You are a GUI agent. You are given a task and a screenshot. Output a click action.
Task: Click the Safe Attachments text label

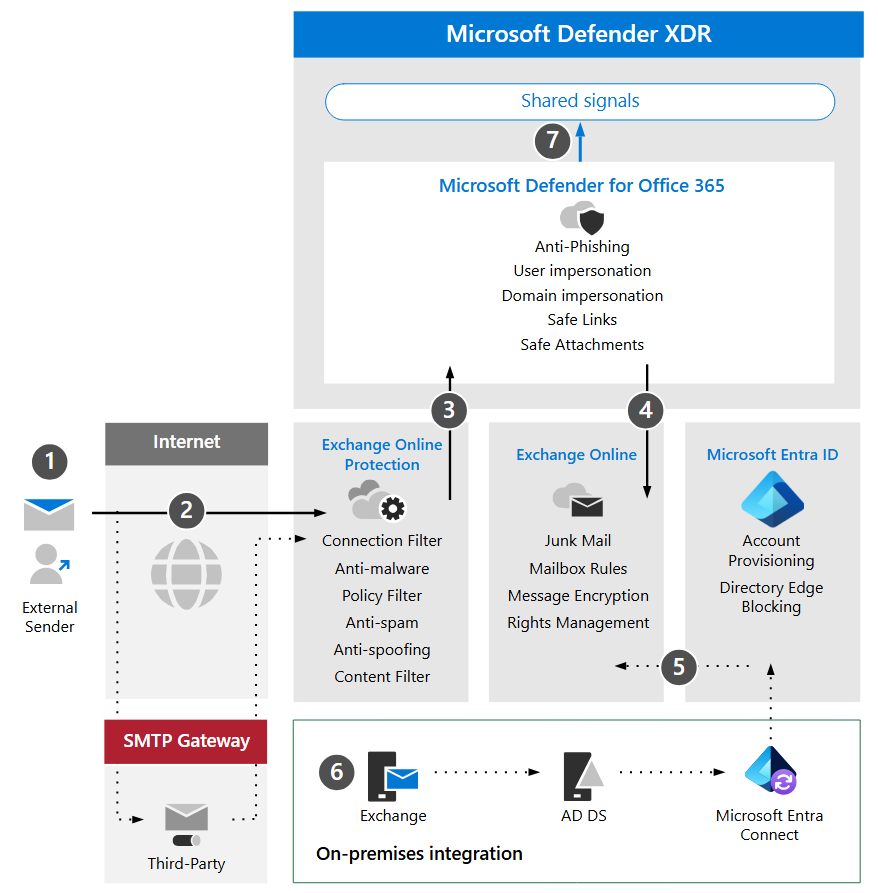(582, 345)
